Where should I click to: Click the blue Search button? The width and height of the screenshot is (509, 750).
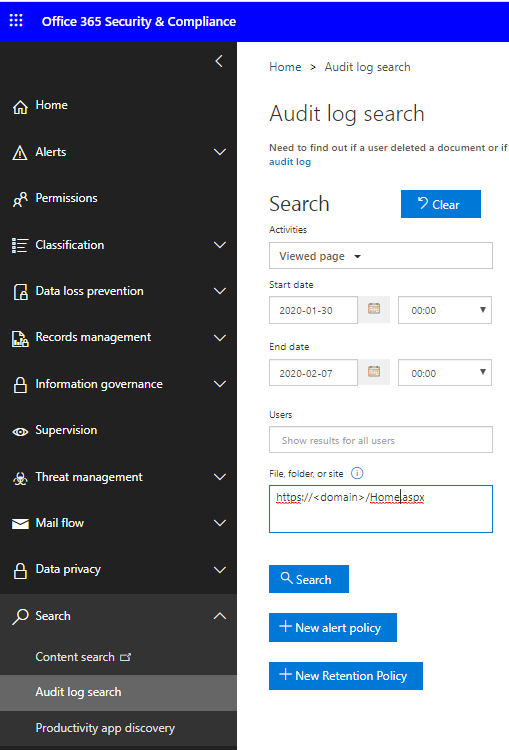pyautogui.click(x=309, y=579)
